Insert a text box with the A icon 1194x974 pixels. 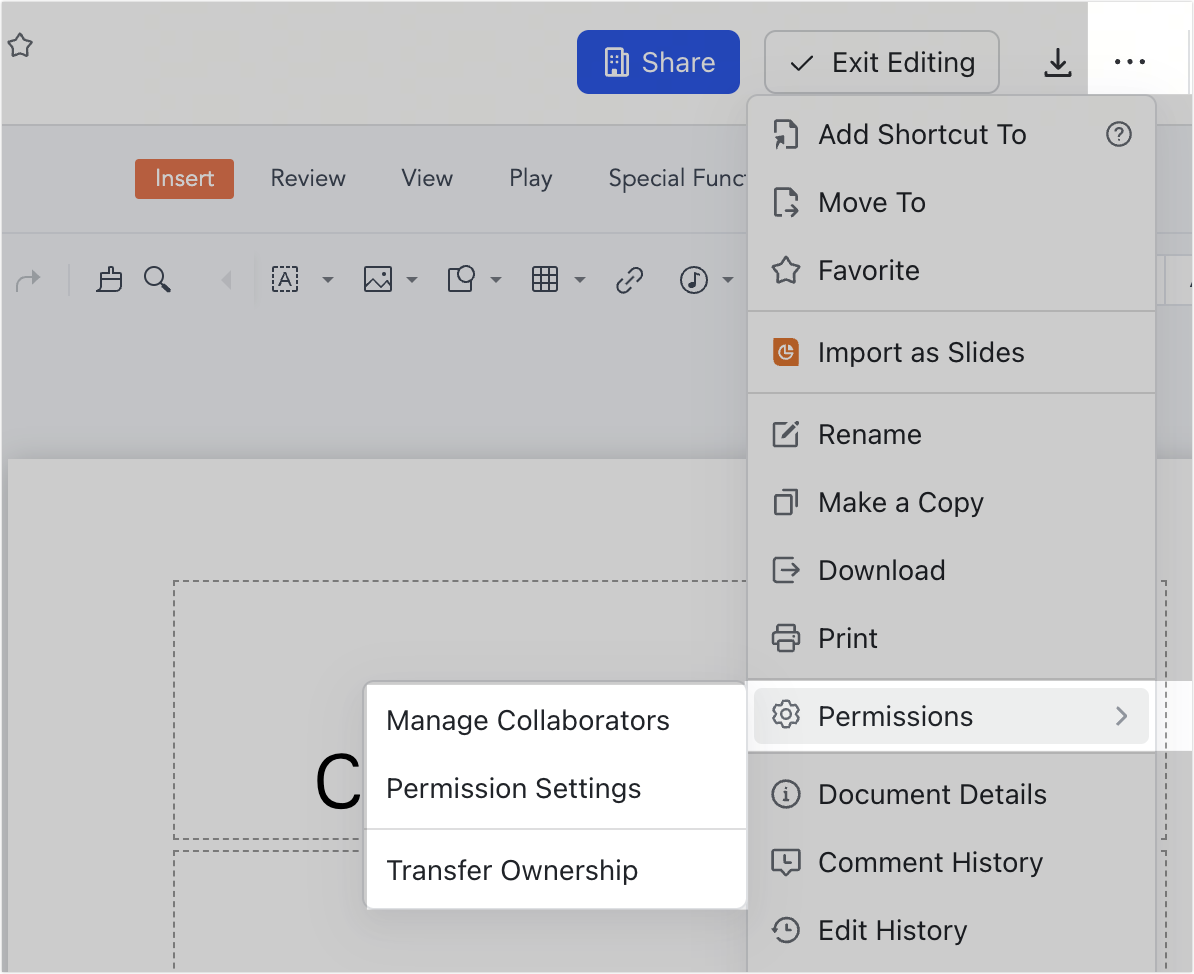point(285,279)
